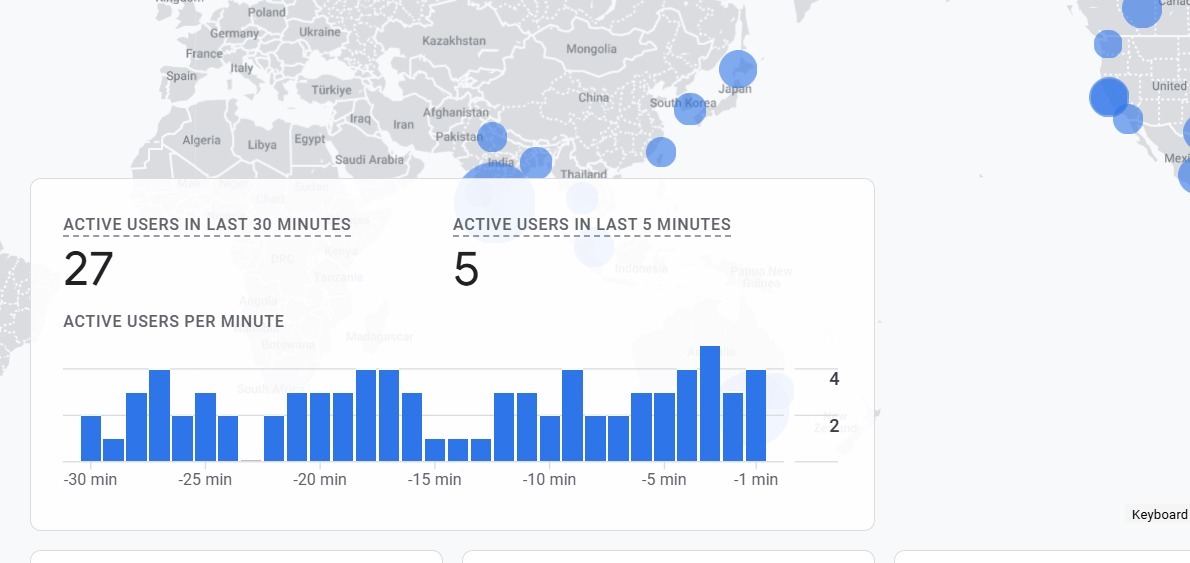This screenshot has width=1190, height=563.
Task: Click the tallest bar in per-minute chart
Action: click(x=710, y=403)
